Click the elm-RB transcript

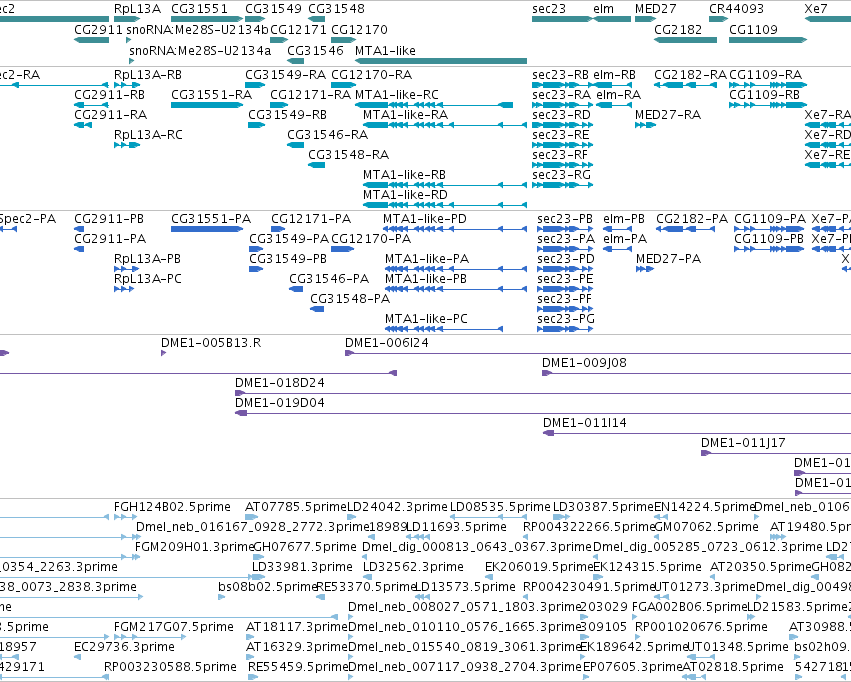611,85
